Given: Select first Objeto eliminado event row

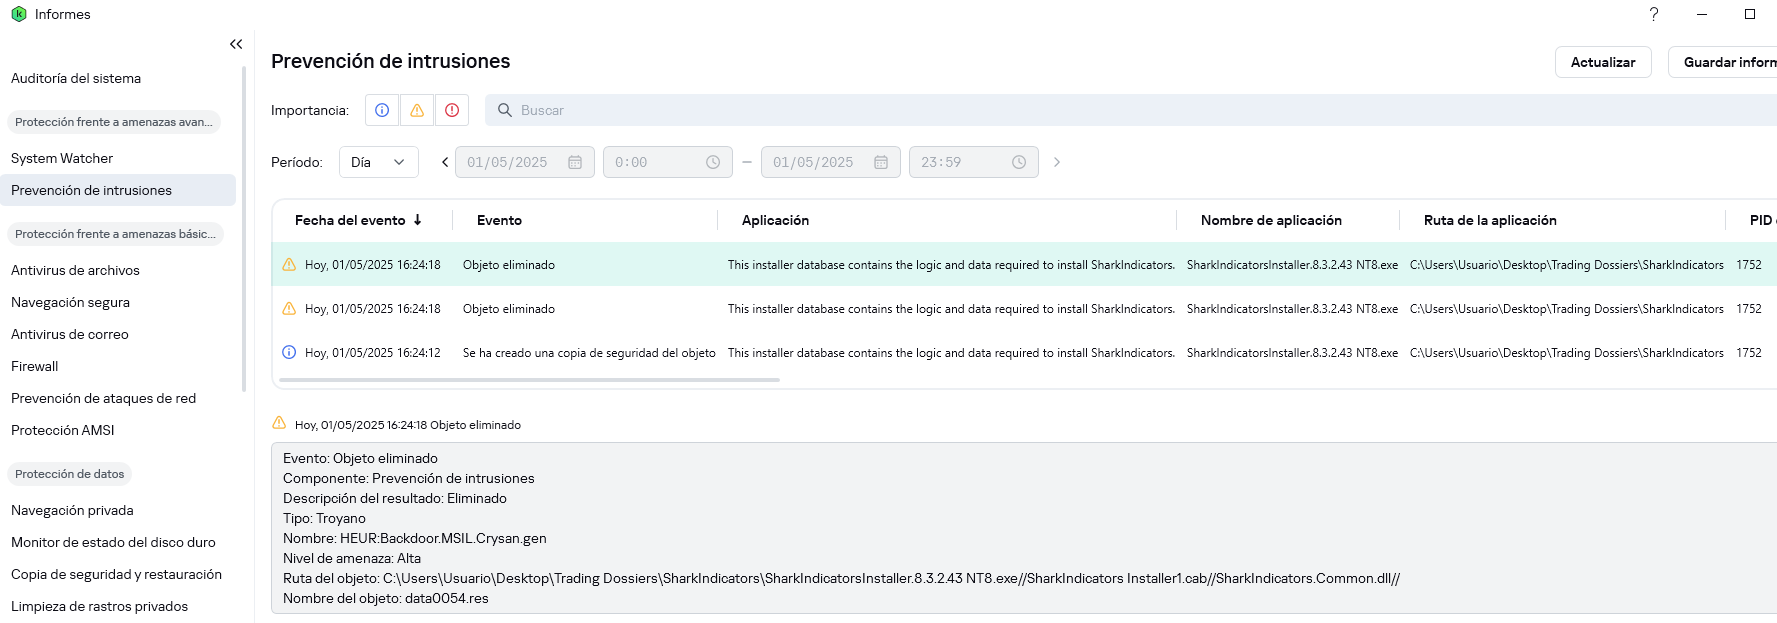Looking at the screenshot, I should [1024, 264].
